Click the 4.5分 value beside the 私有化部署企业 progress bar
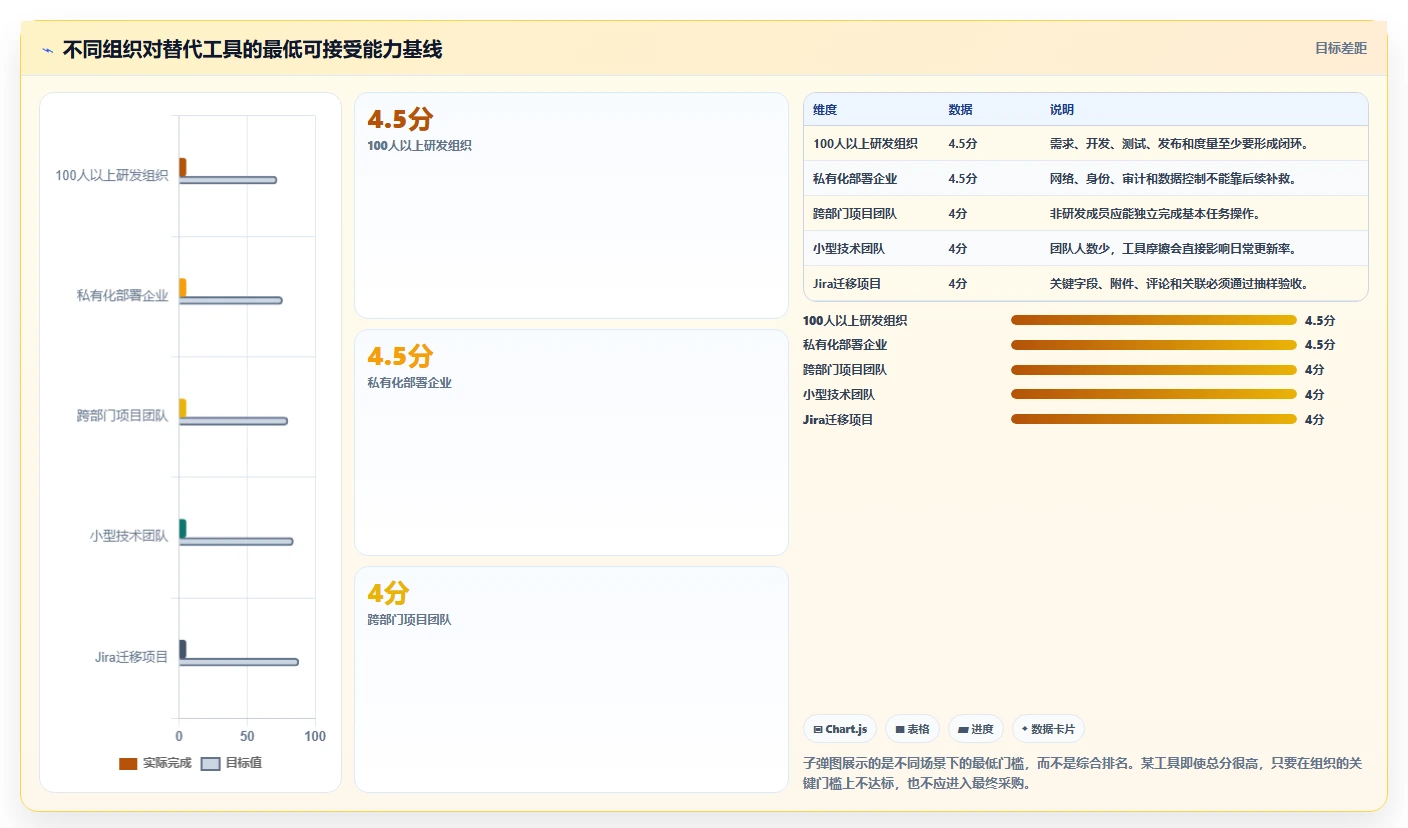Screen dimensions: 1408x828 click(x=1320, y=345)
